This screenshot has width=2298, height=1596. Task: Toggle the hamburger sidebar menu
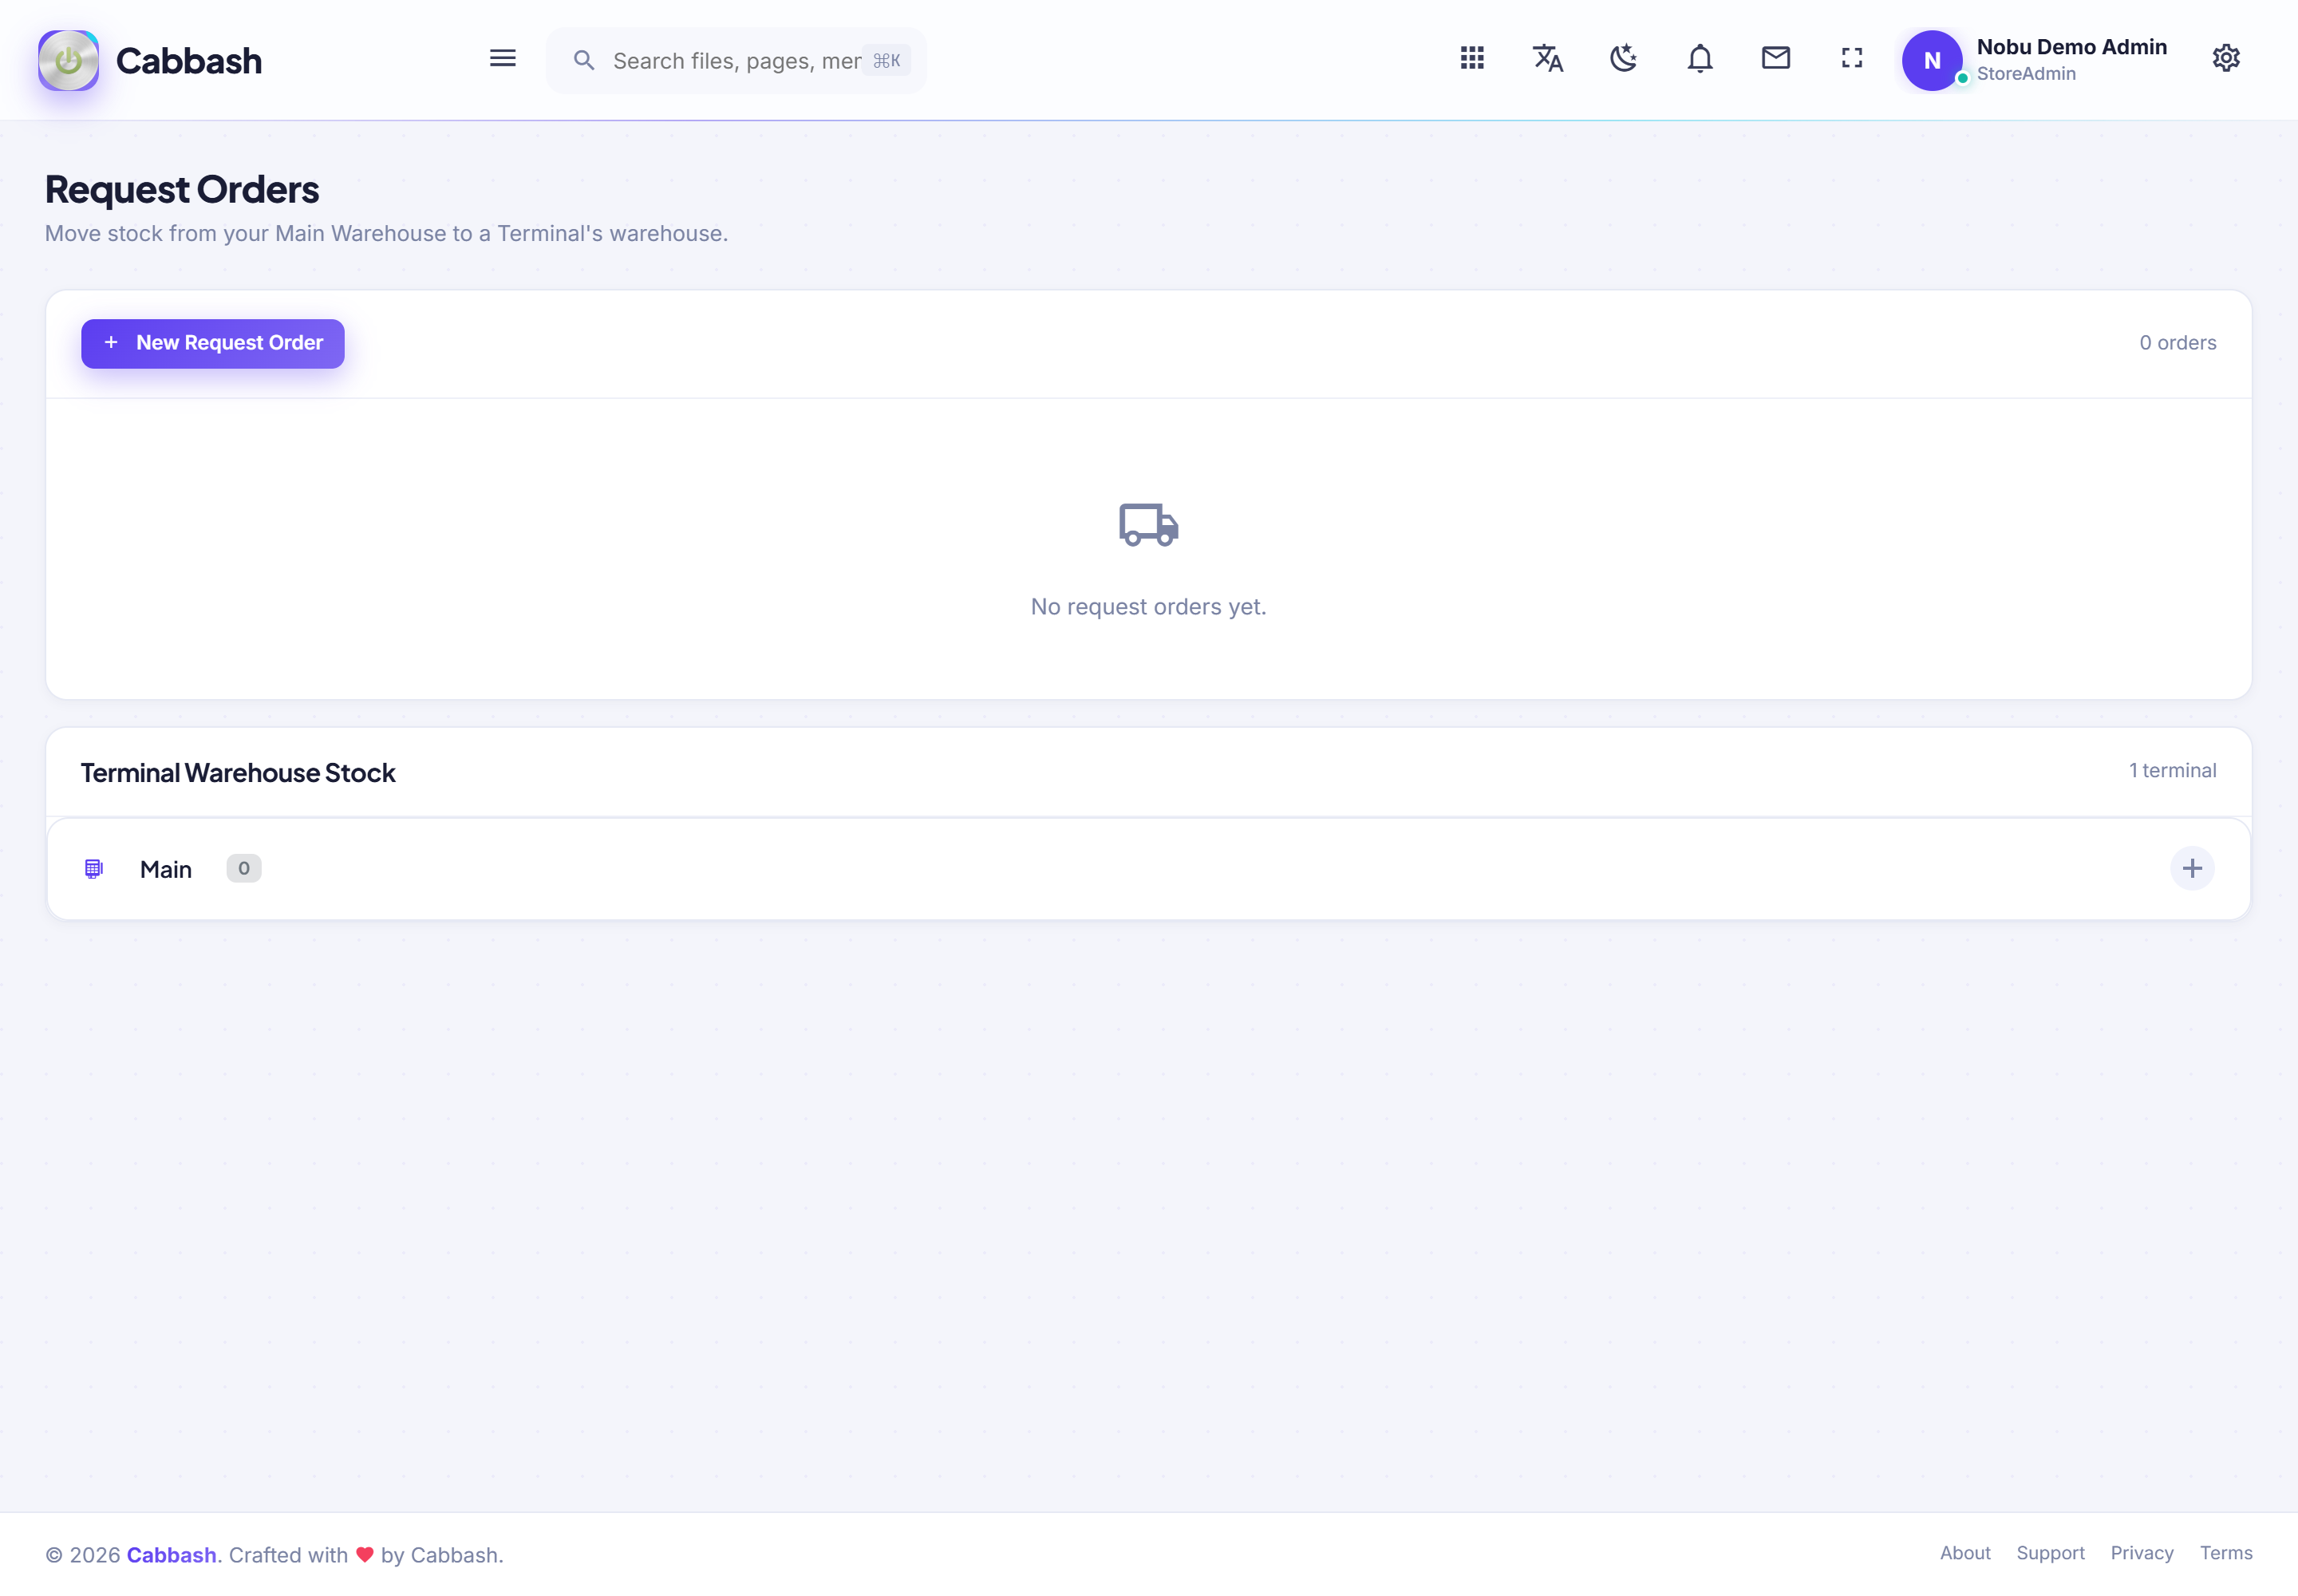503,58
